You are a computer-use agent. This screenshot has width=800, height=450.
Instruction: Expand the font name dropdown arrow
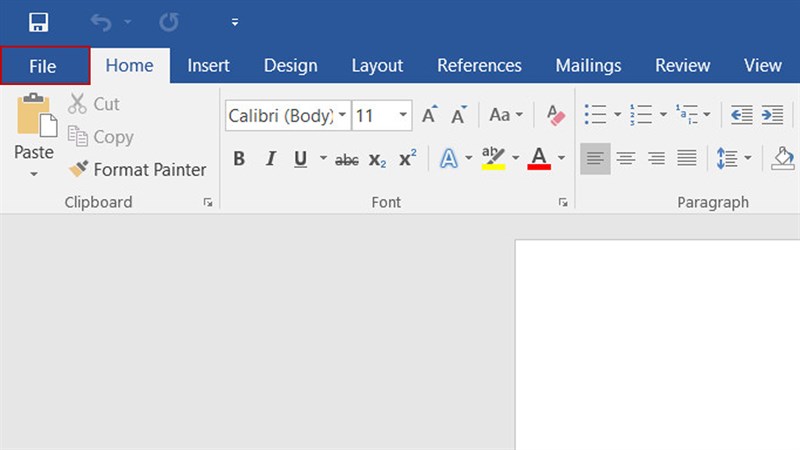(343, 115)
